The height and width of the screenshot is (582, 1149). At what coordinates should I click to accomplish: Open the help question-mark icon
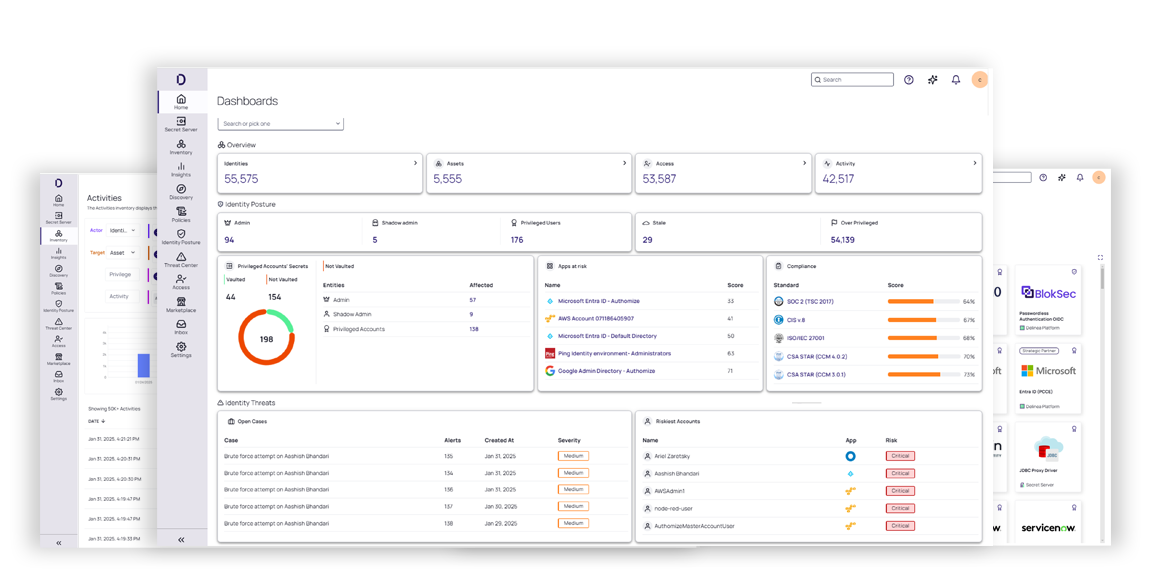pyautogui.click(x=908, y=79)
